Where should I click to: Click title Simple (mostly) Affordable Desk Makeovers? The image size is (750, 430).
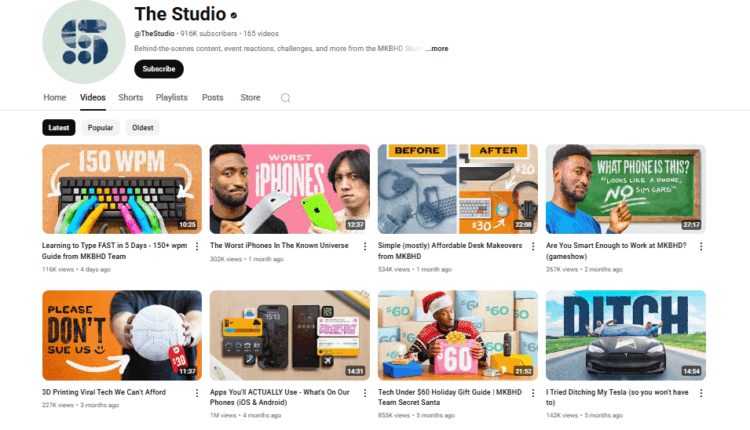click(x=450, y=251)
